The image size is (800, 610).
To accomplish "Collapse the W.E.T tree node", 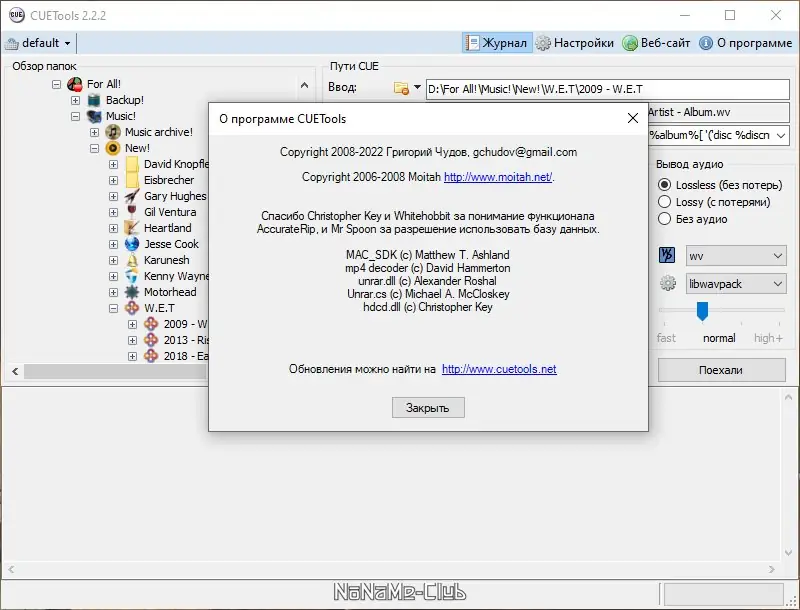I will pos(113,308).
